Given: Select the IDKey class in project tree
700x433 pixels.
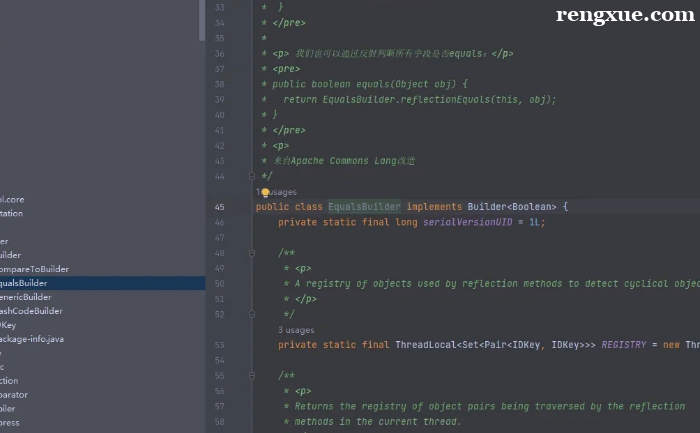Looking at the screenshot, I should tap(8, 325).
